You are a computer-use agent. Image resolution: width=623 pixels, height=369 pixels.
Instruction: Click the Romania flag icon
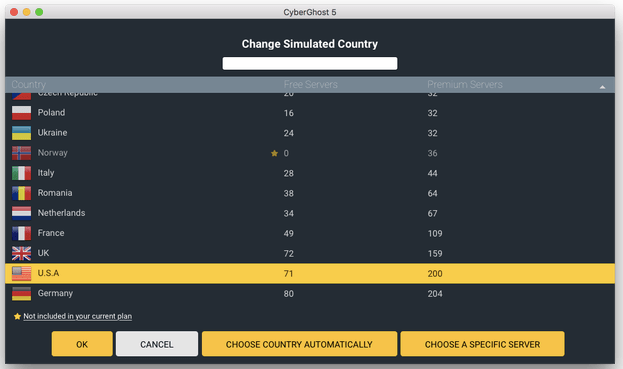pyautogui.click(x=21, y=193)
